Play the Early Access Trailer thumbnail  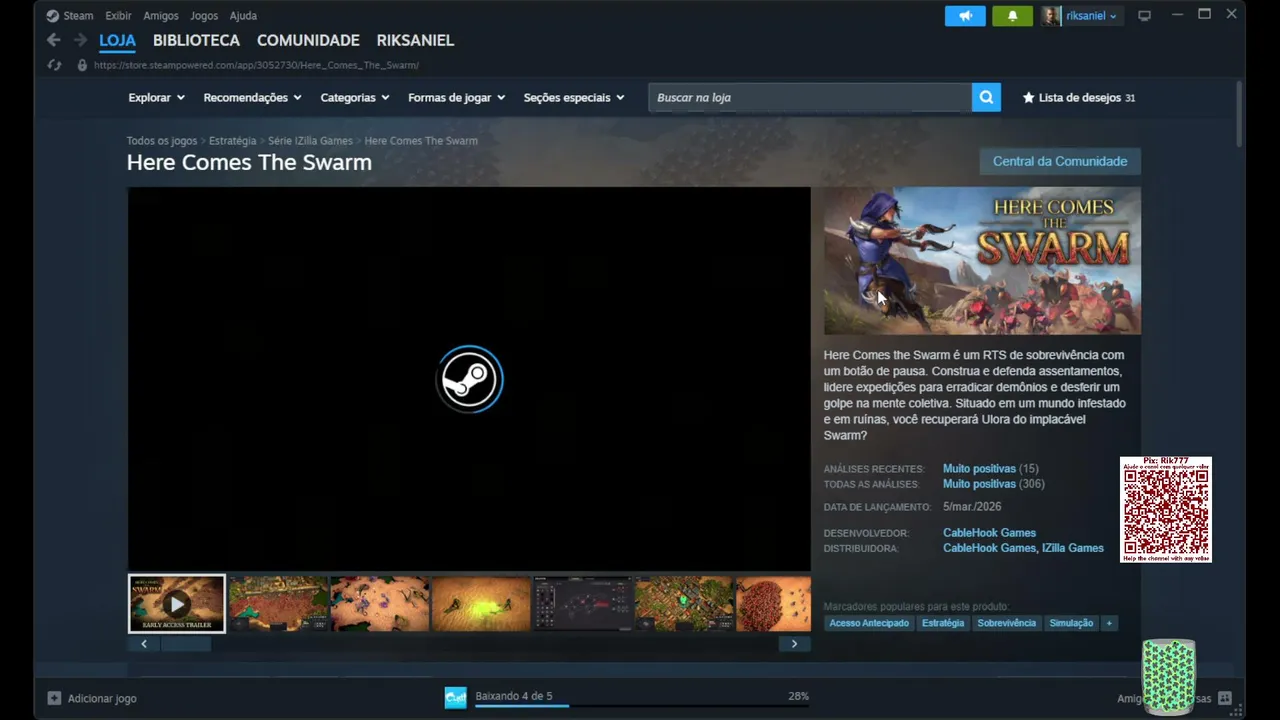177,604
